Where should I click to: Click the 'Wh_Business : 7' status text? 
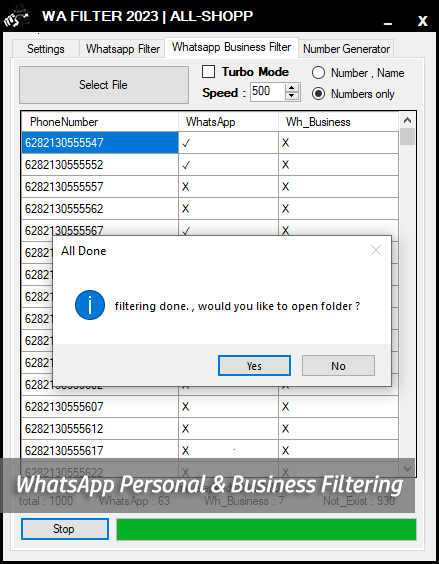pyautogui.click(x=244, y=501)
